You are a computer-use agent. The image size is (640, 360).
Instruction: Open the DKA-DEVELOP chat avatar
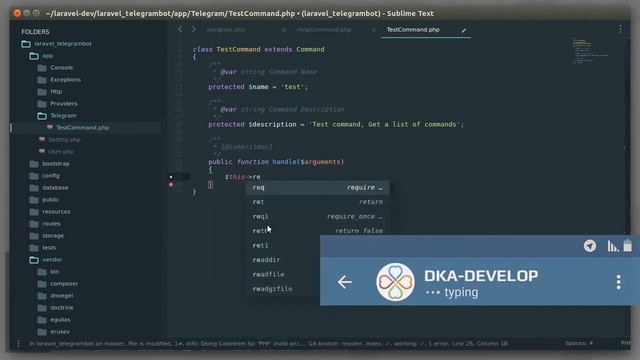pos(395,282)
